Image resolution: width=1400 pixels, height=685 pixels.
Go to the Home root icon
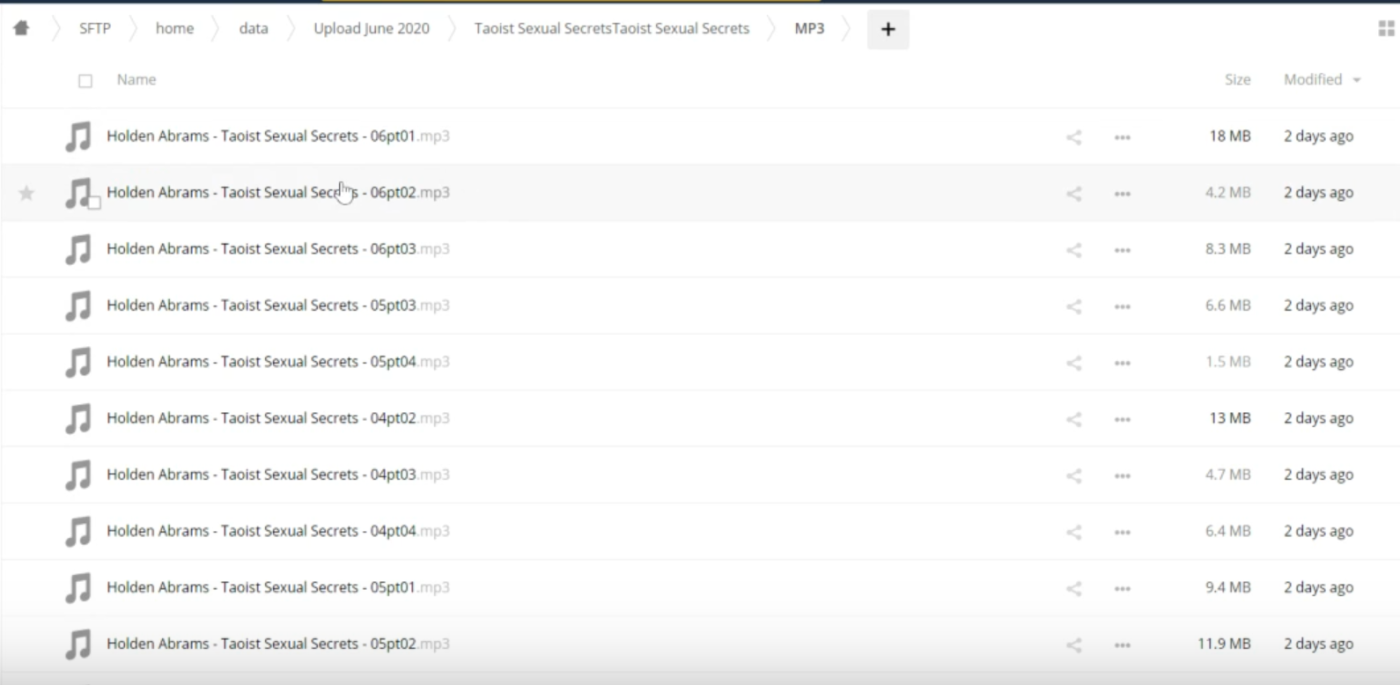coord(21,28)
